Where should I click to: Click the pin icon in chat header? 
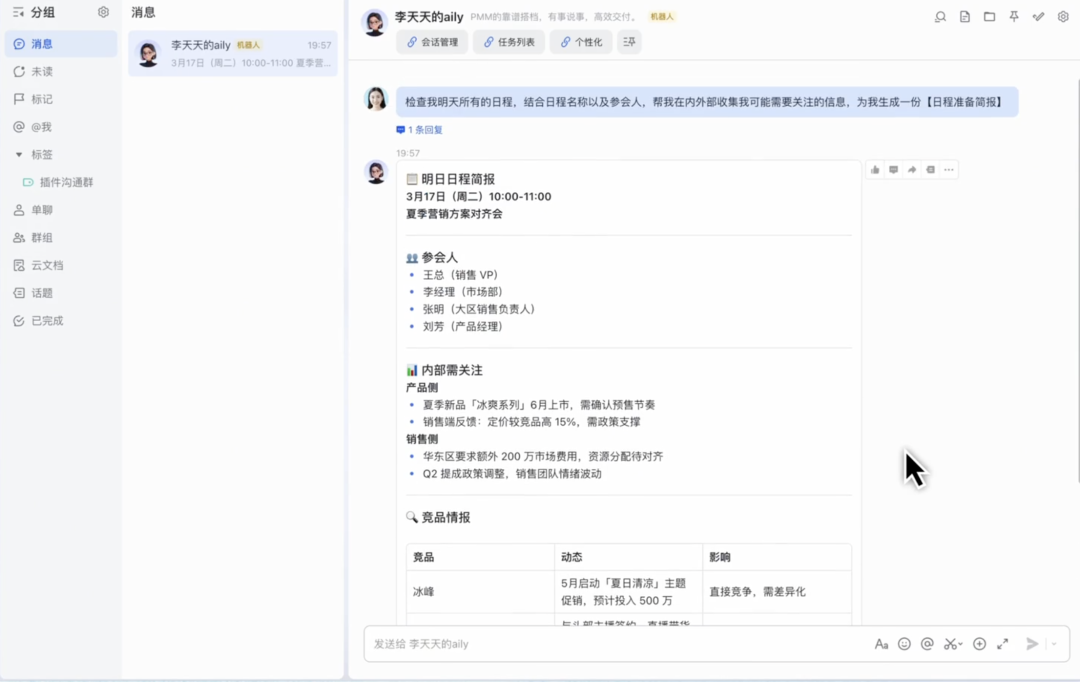coord(1014,17)
